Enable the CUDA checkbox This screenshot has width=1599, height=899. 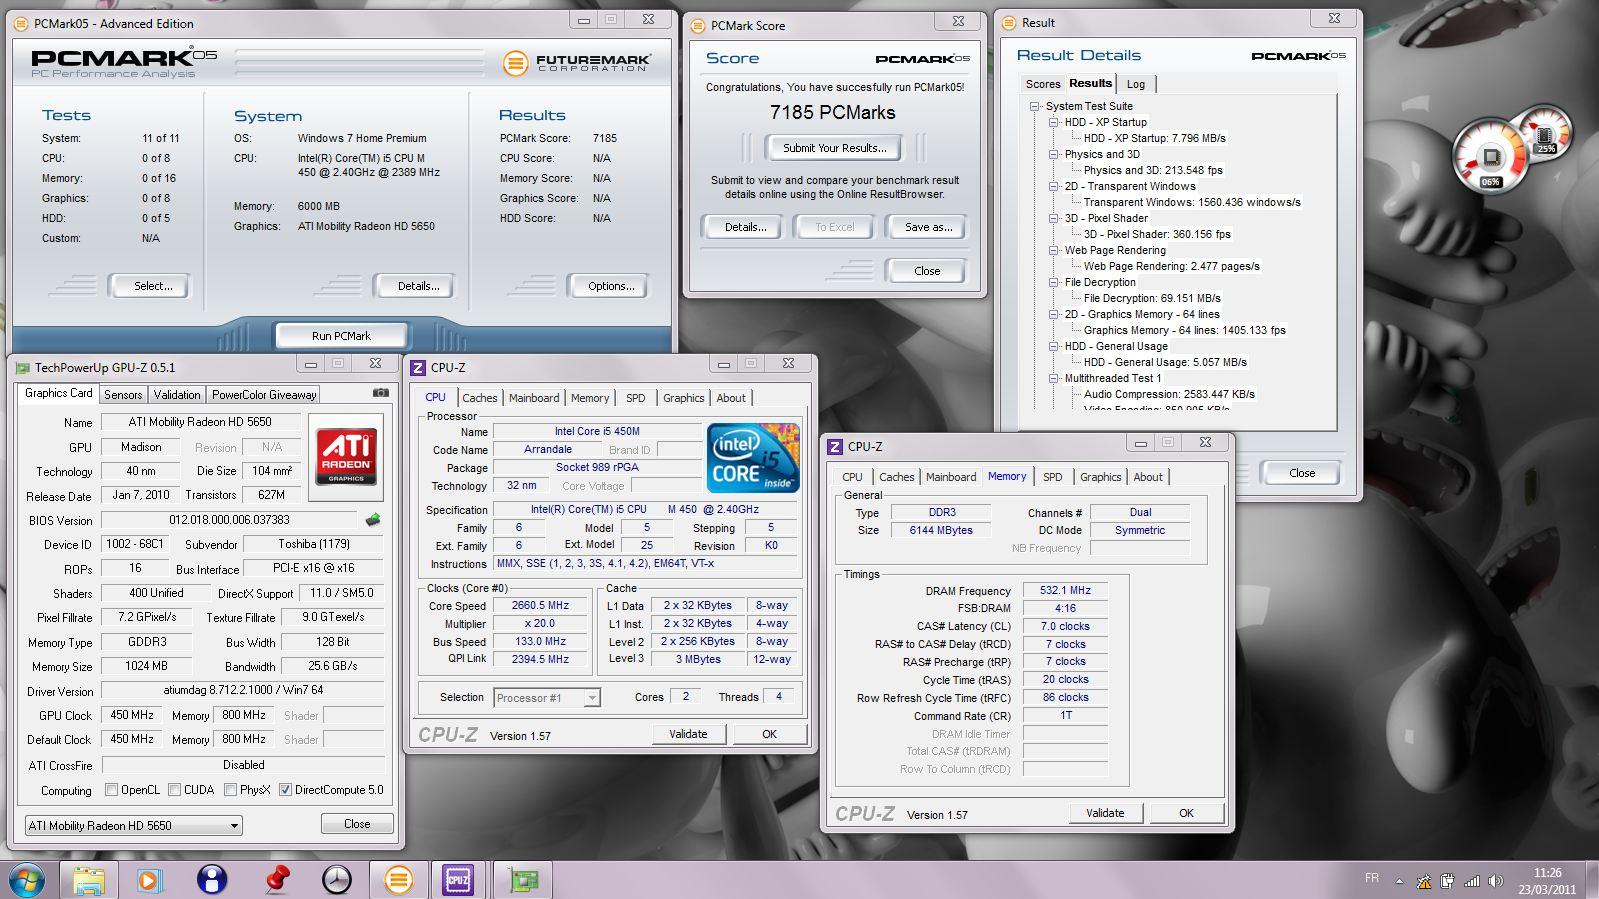[x=175, y=790]
